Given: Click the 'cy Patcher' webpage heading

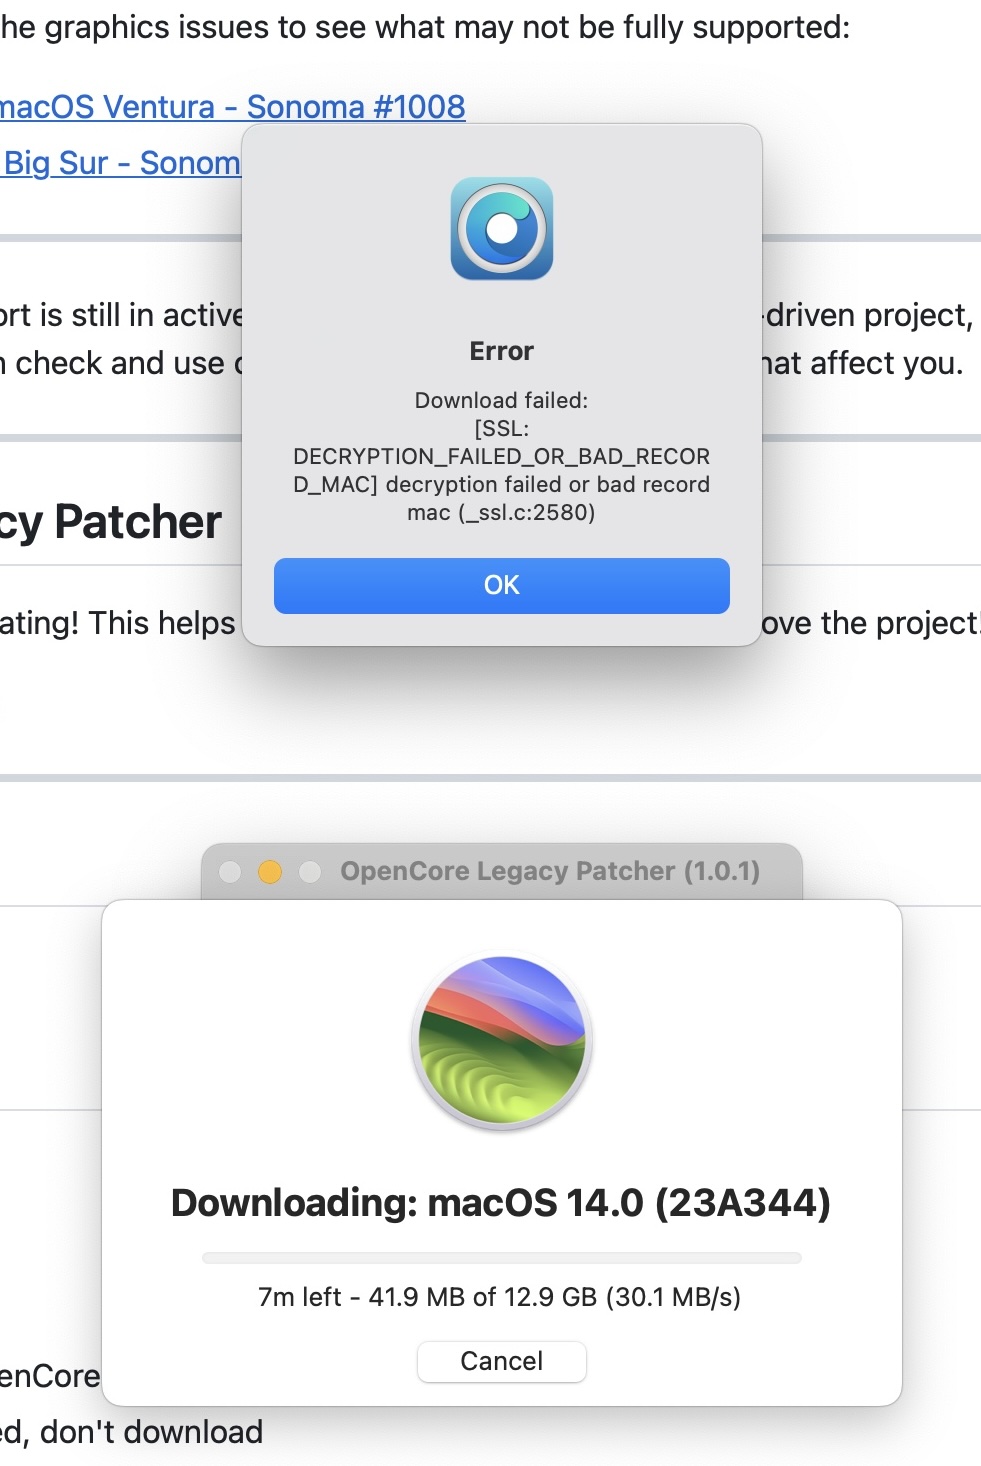Looking at the screenshot, I should [x=111, y=522].
